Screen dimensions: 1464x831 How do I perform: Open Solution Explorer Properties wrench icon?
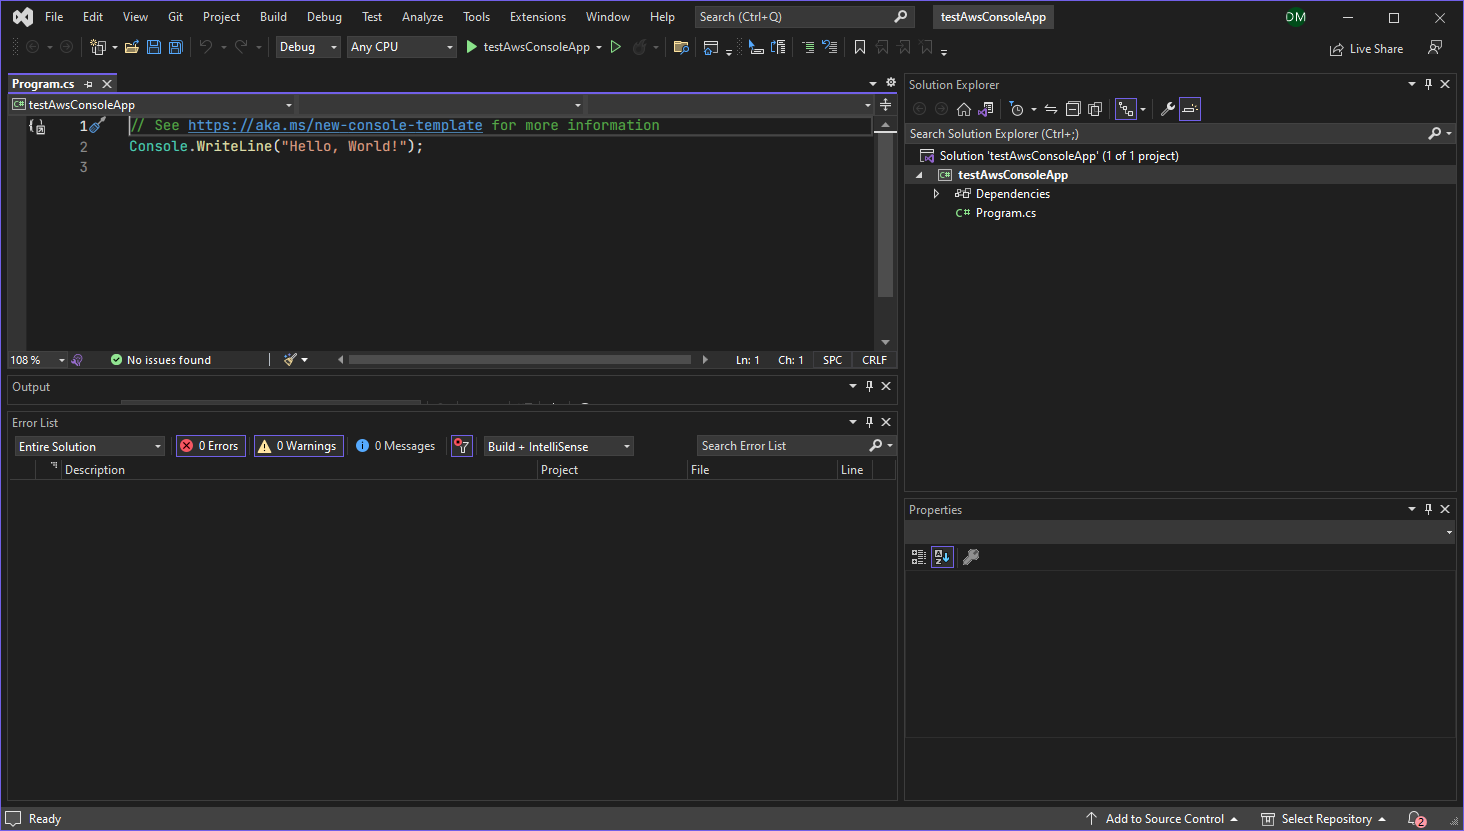[x=1167, y=109]
